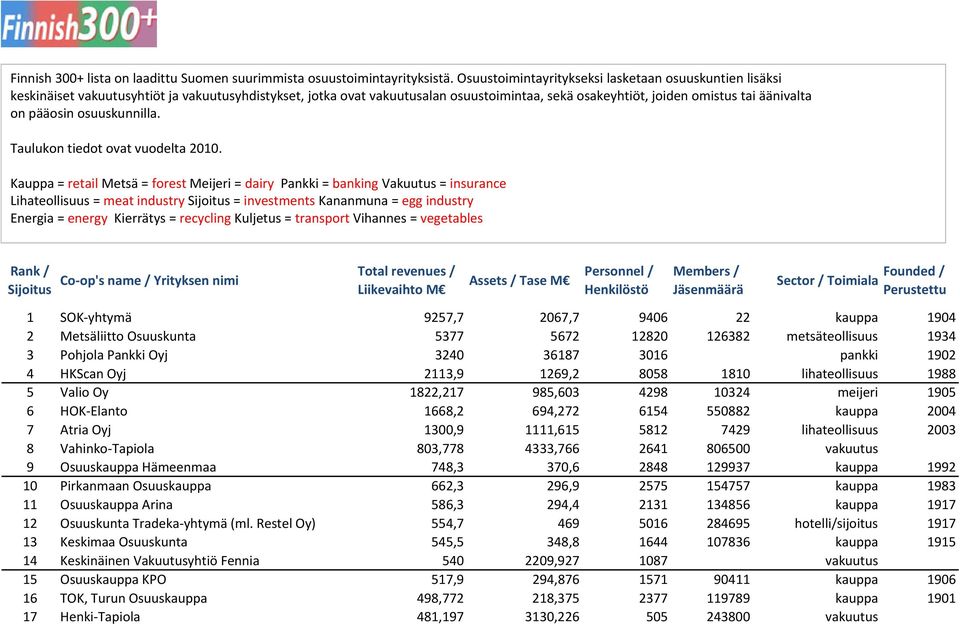Image resolution: width=960 pixels, height=624 pixels.
Task: Click the Sector / Toimiala header
Action: 827,280
